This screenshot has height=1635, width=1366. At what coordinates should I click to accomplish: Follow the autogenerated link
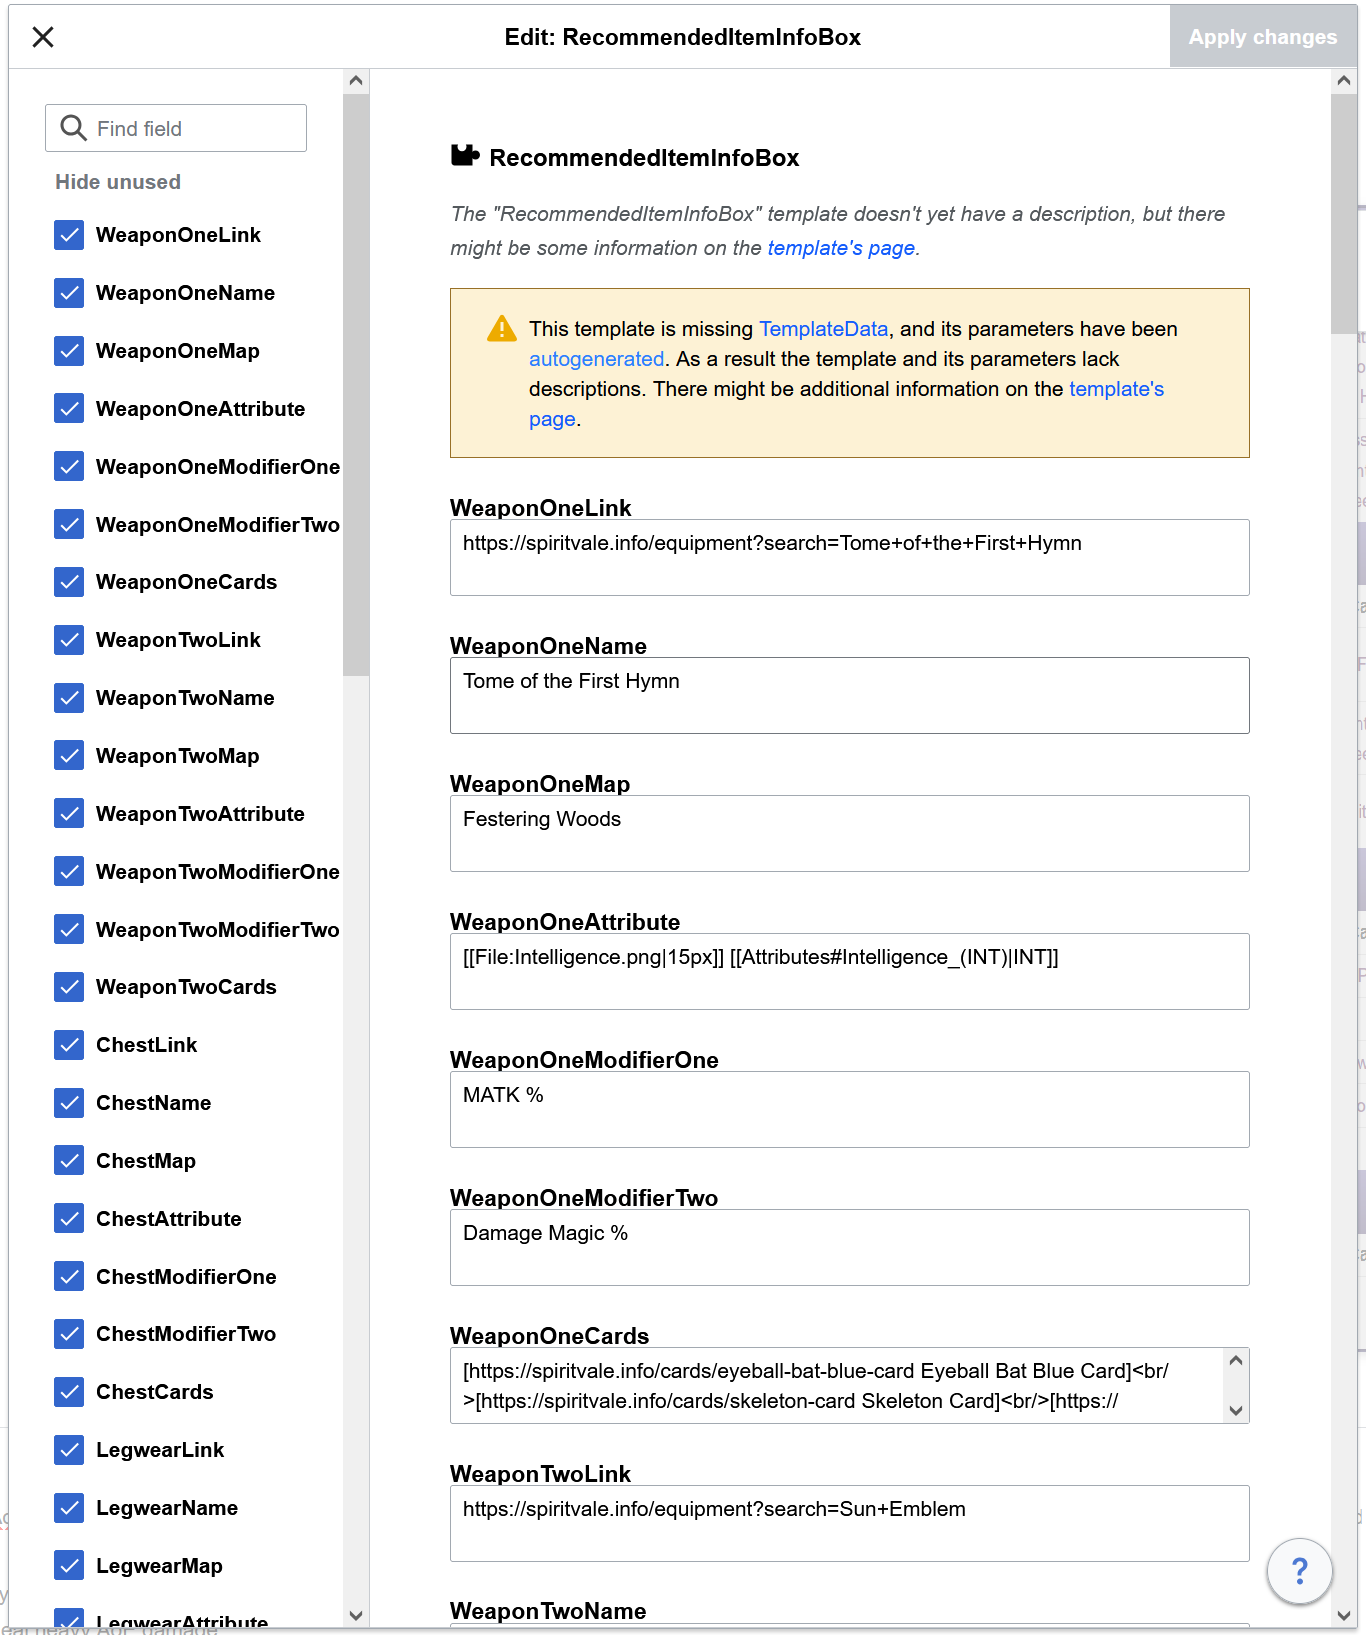pos(596,359)
